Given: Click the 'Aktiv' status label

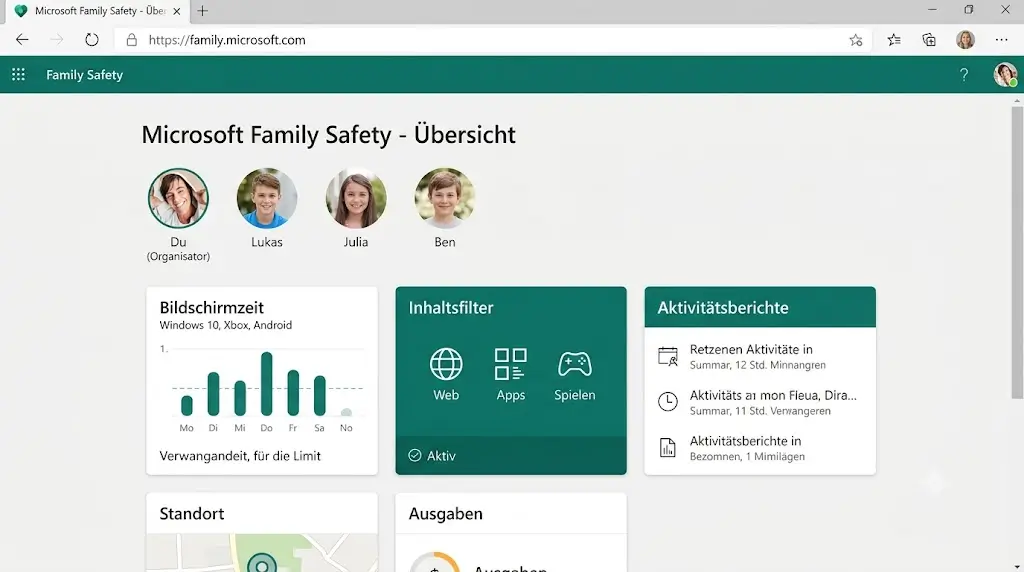Looking at the screenshot, I should pyautogui.click(x=441, y=456).
